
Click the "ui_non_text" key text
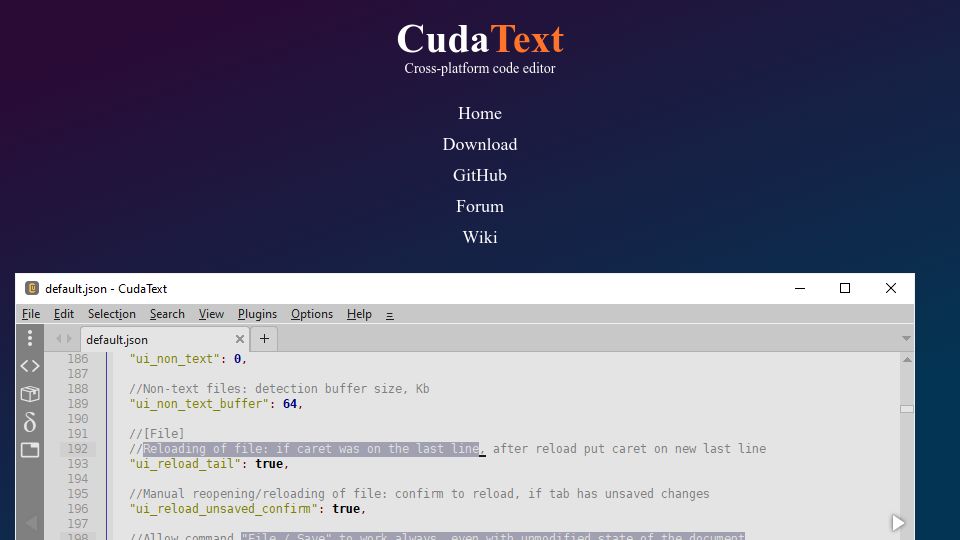click(x=174, y=359)
